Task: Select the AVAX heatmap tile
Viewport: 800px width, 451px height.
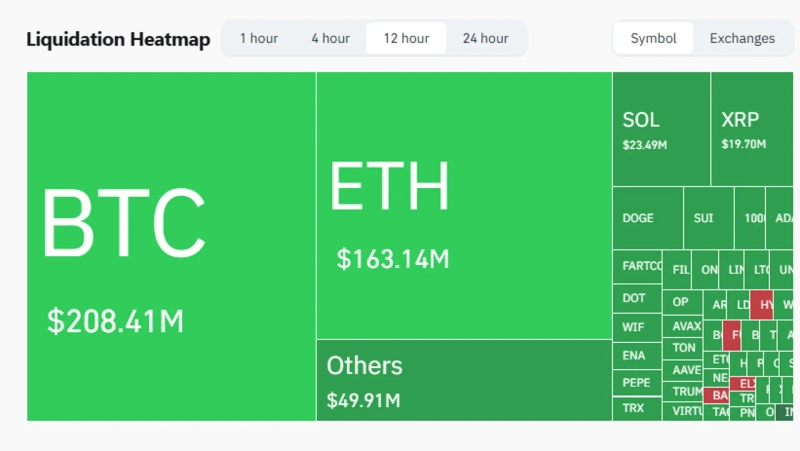Action: tap(686, 326)
